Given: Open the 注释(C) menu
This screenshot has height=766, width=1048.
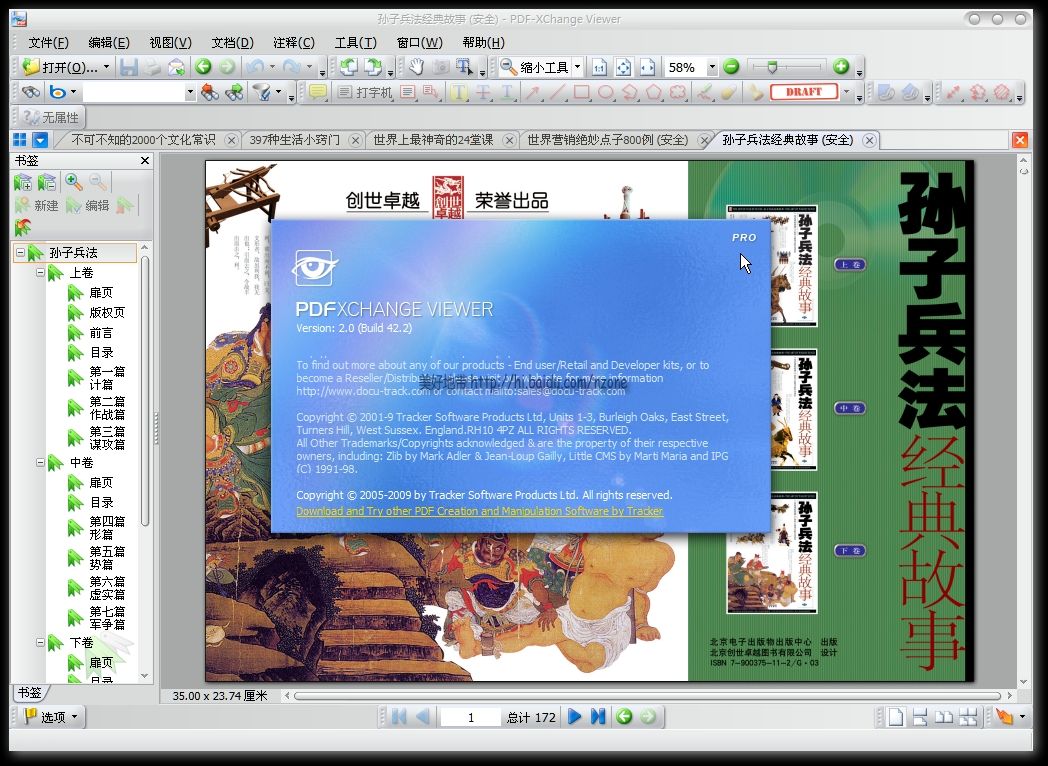Looking at the screenshot, I should tap(293, 43).
